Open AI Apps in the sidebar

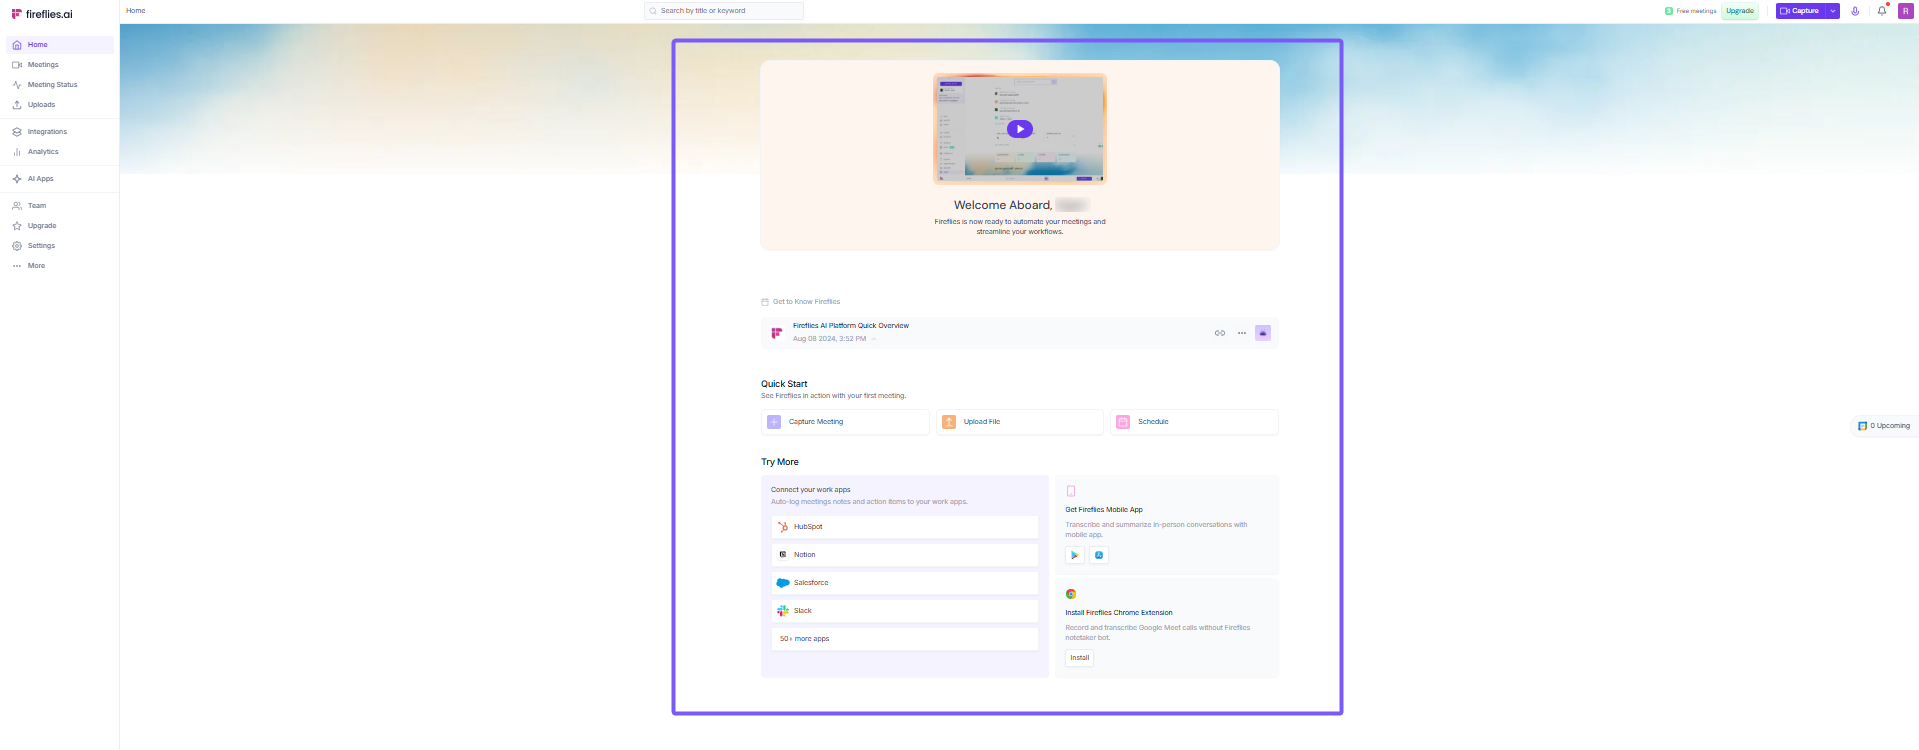coord(60,179)
